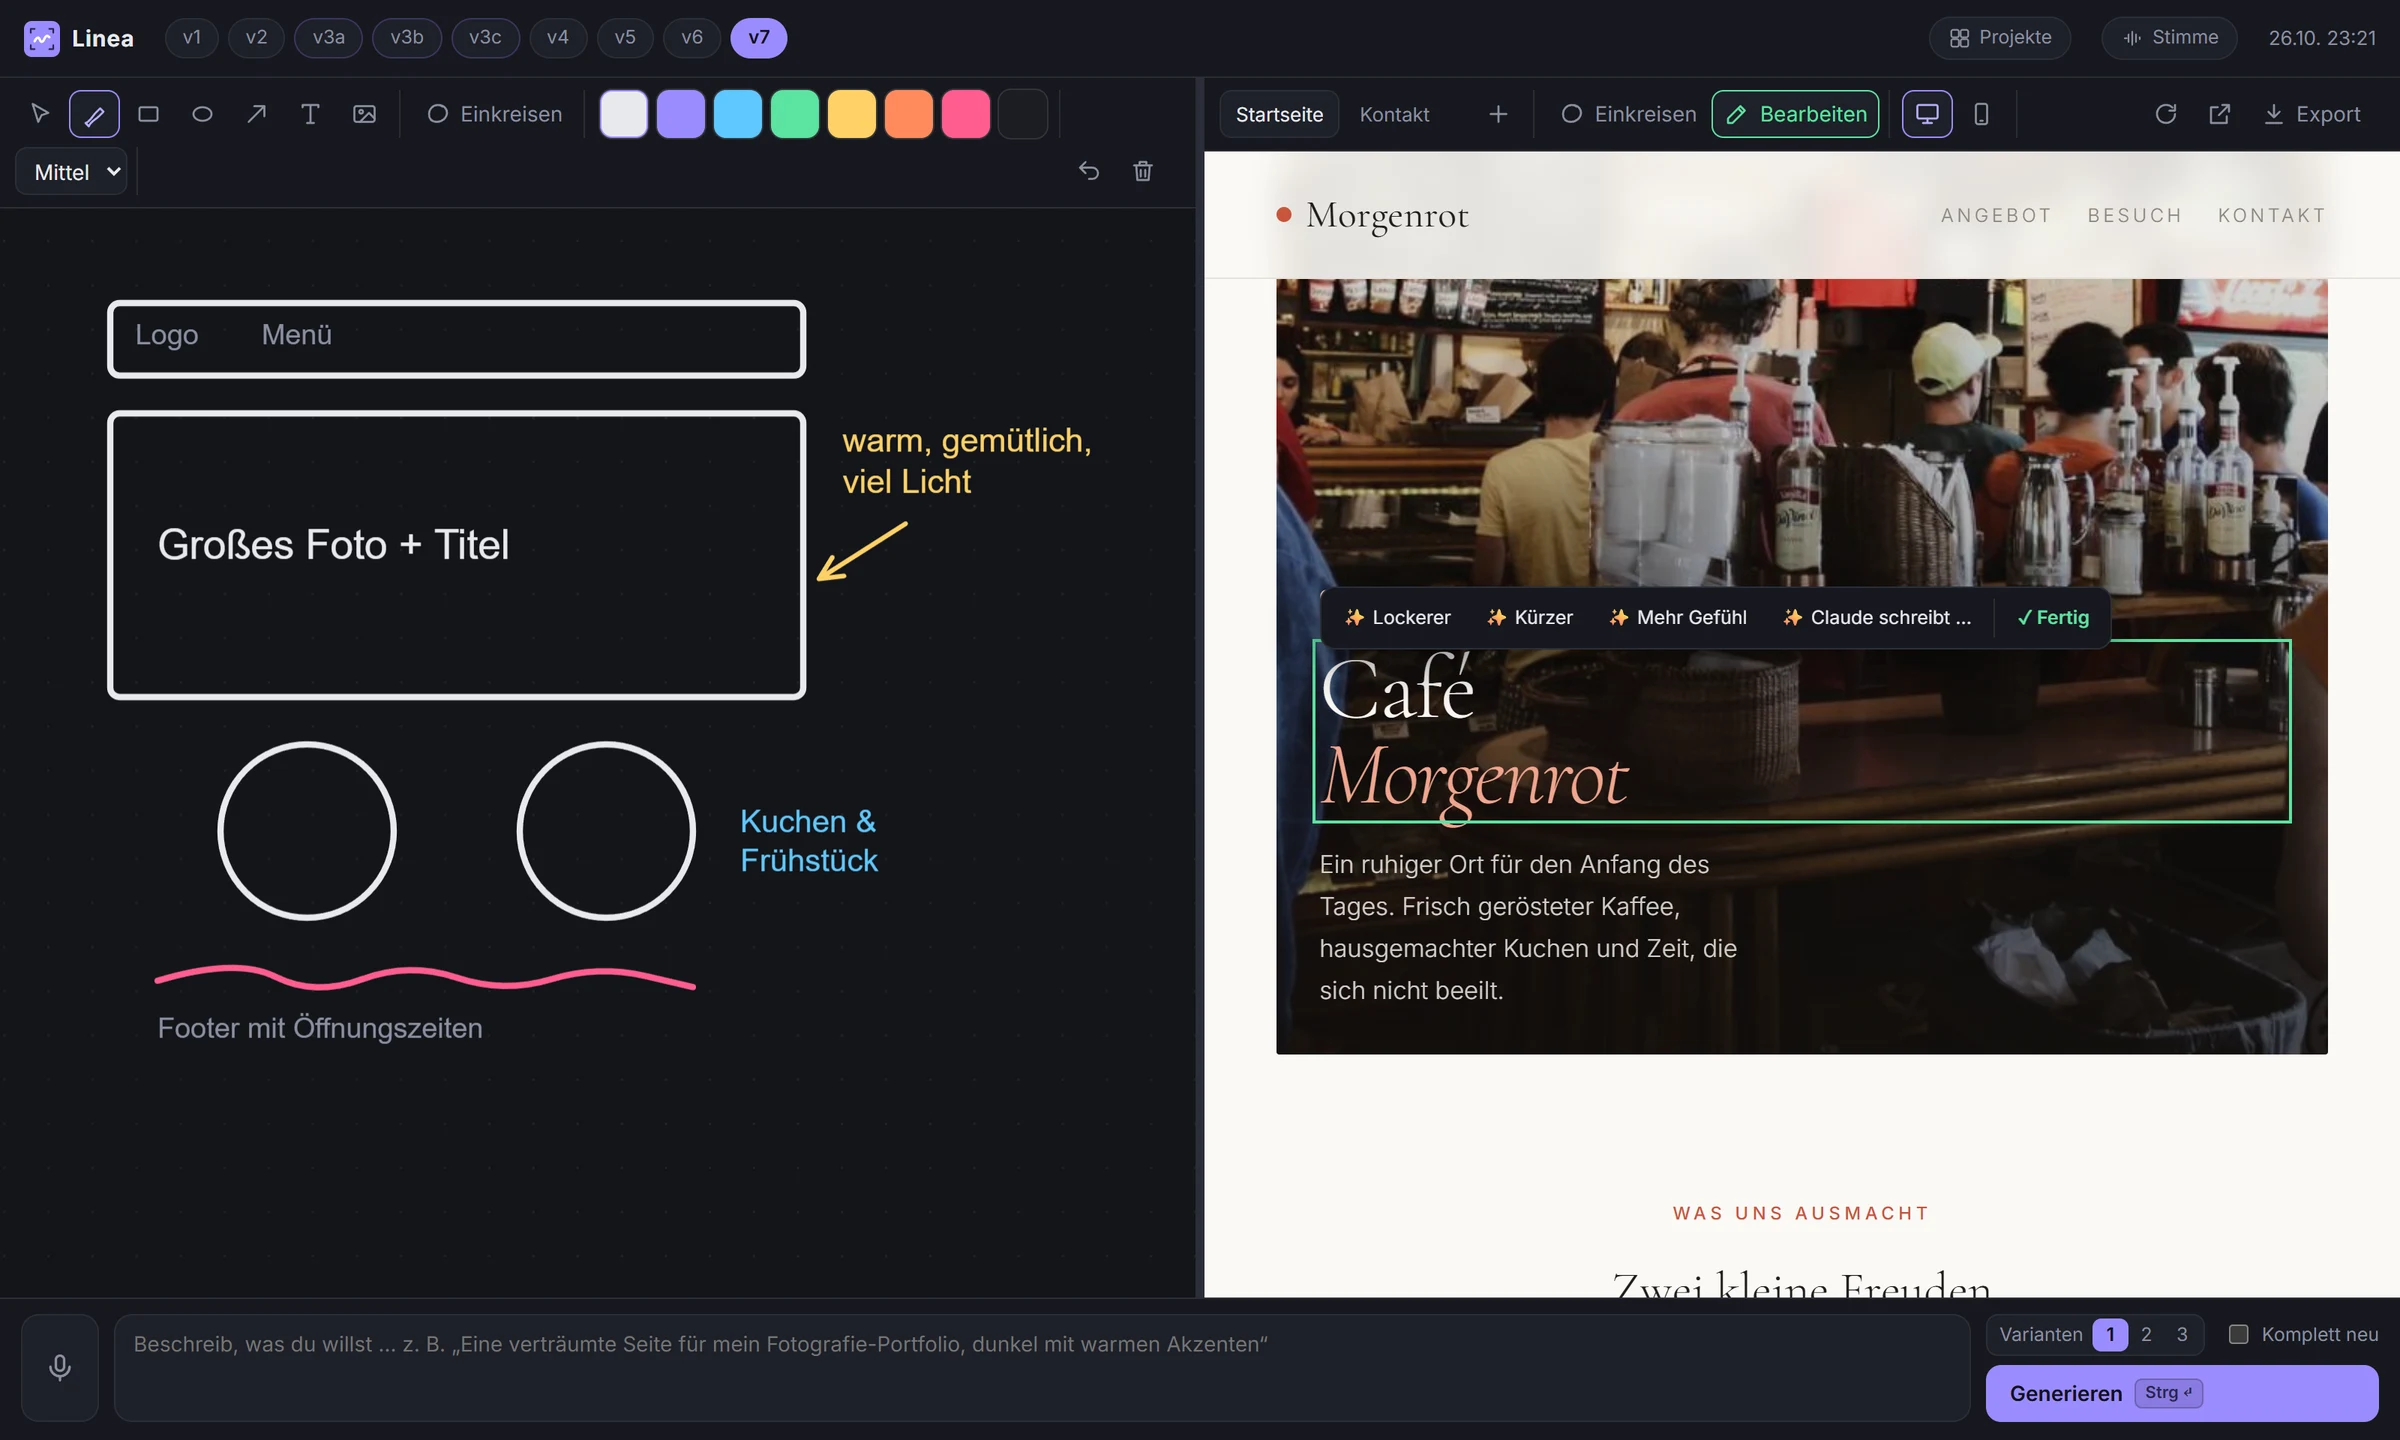The image size is (2400, 1440).
Task: Toggle Einkreisen in the preview toolbar
Action: (x=1628, y=114)
